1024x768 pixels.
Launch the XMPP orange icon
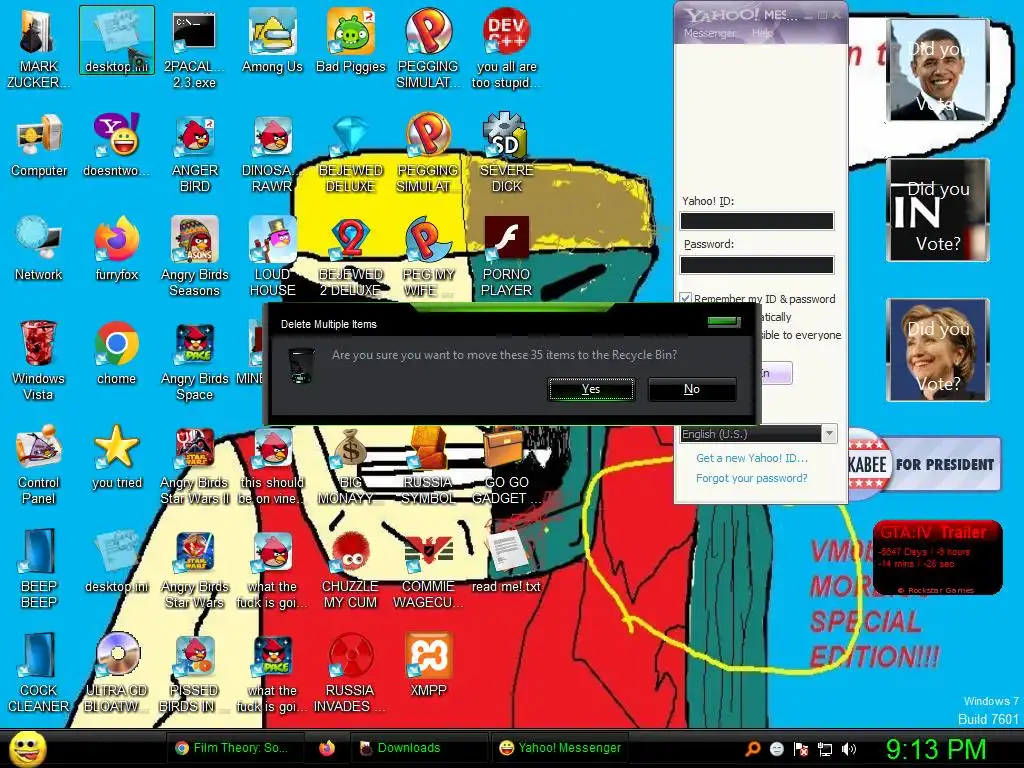[428, 665]
